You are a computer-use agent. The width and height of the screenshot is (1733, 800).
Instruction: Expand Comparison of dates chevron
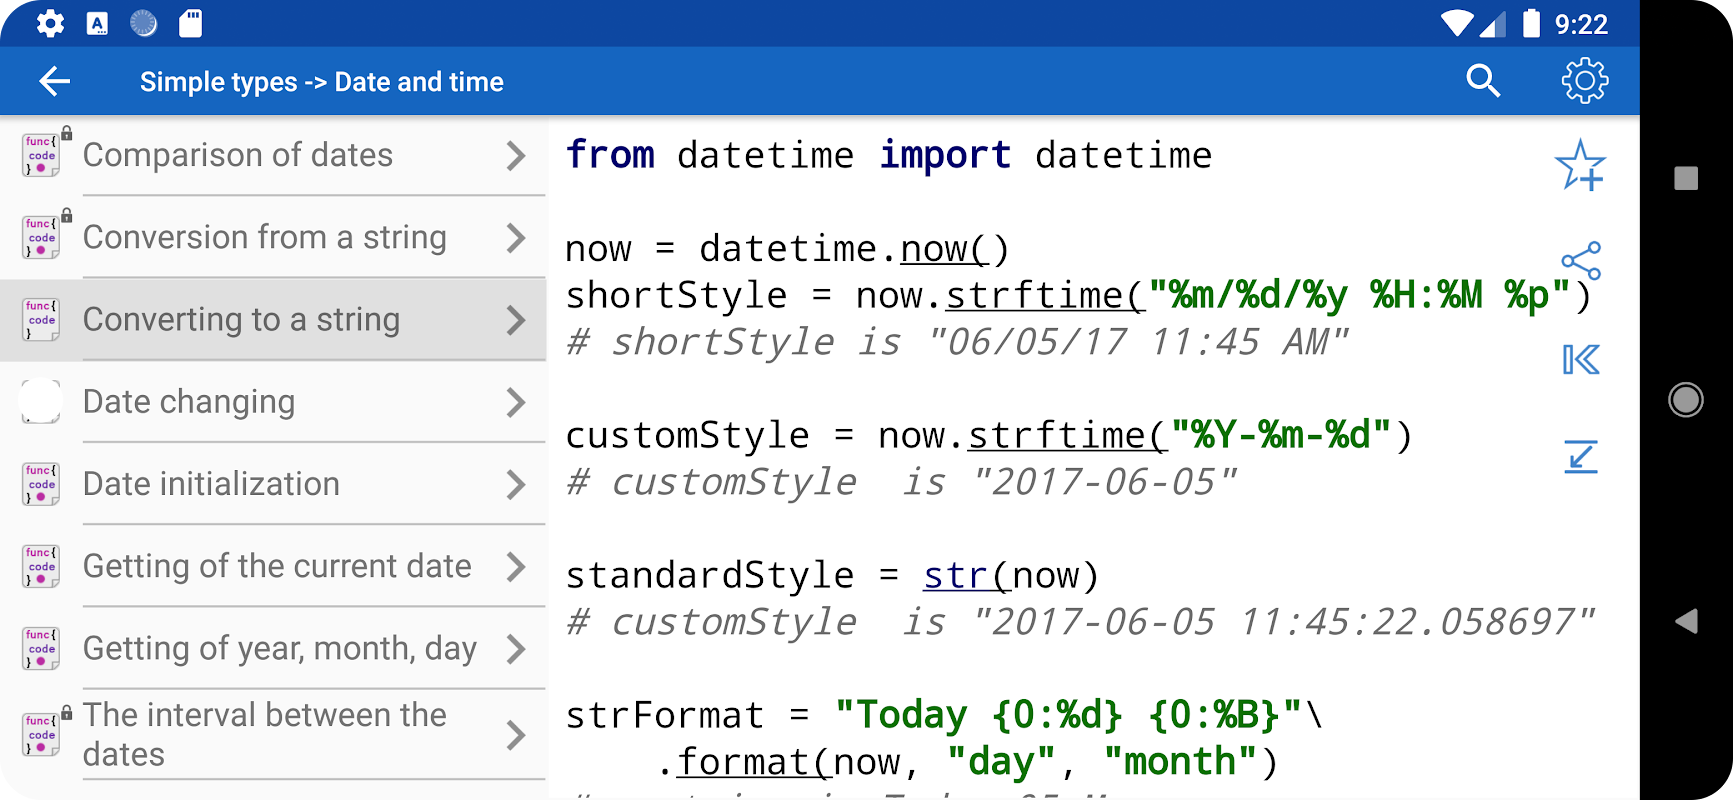tap(516, 156)
